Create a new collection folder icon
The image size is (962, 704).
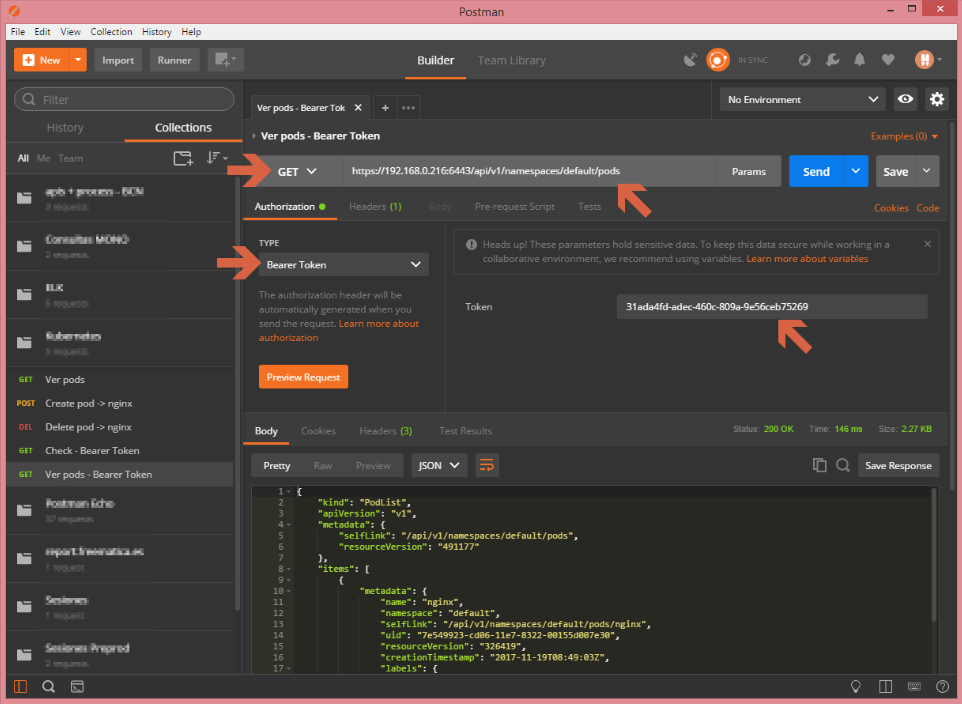pyautogui.click(x=183, y=158)
